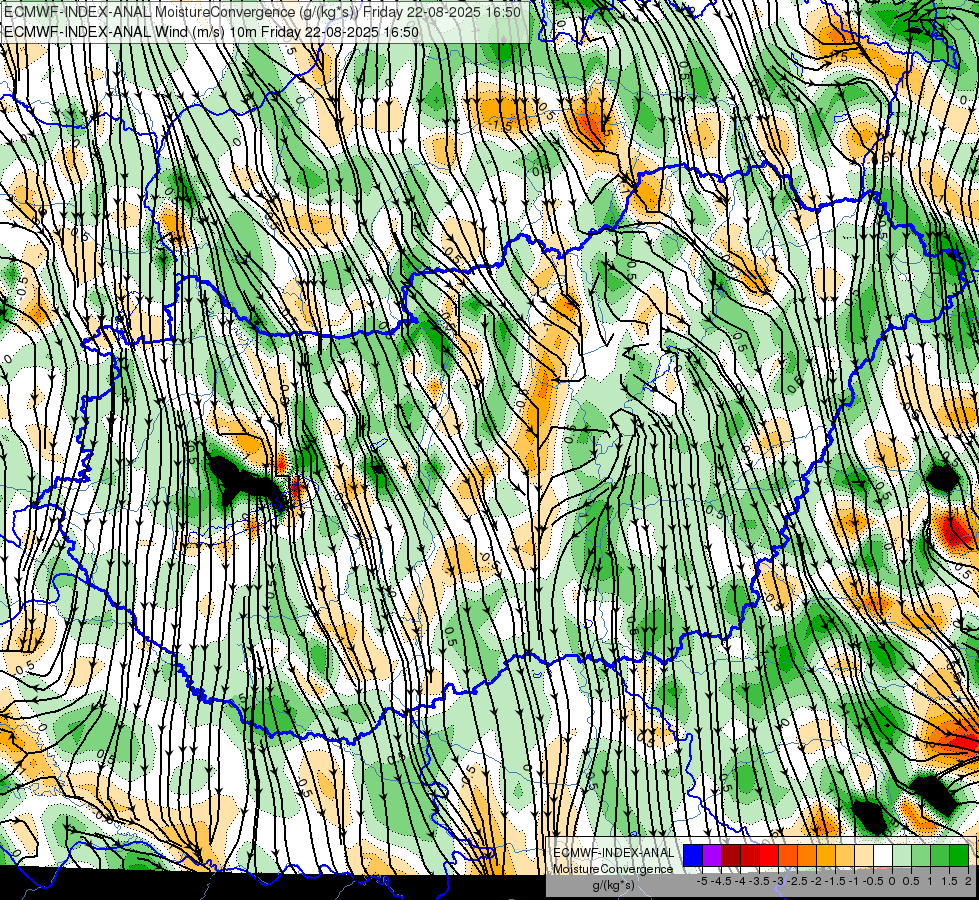This screenshot has height=900, width=979.
Task: Click the -2 legend tick label
Action: coord(816,881)
